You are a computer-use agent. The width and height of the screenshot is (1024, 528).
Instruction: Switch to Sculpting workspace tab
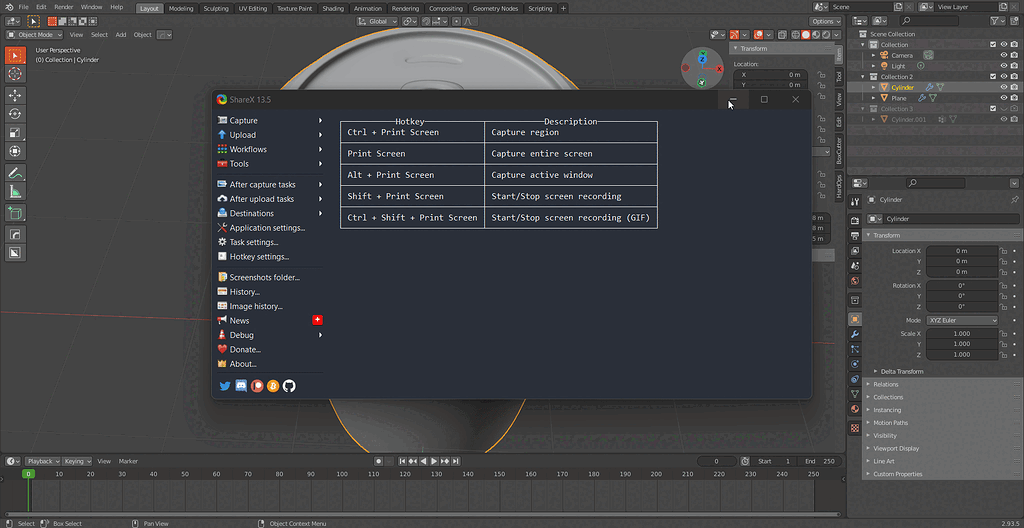[216, 8]
